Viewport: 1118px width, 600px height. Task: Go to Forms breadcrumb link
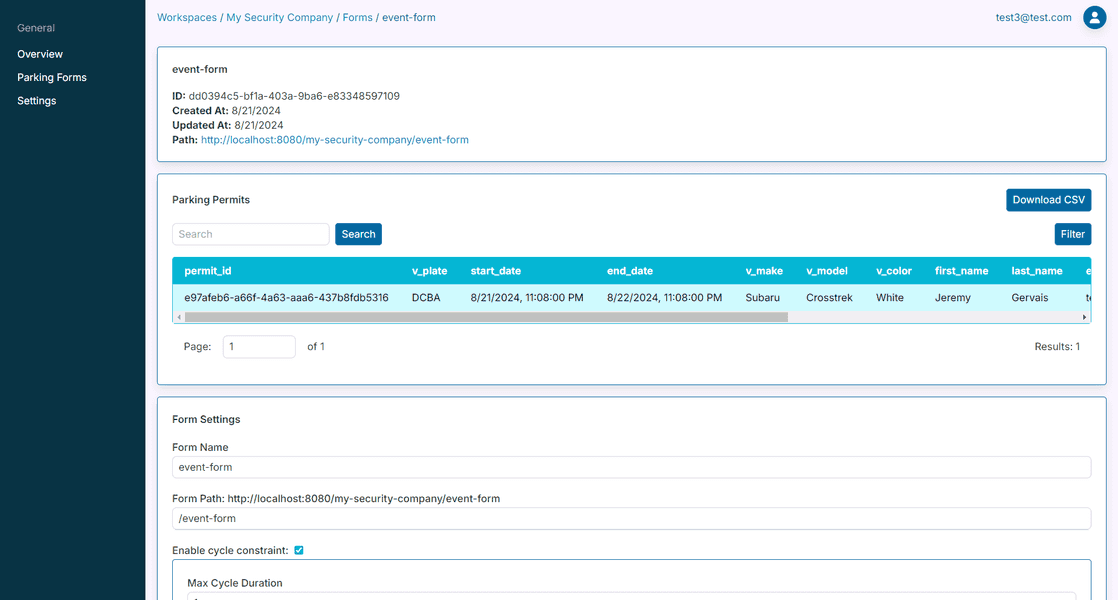point(357,17)
